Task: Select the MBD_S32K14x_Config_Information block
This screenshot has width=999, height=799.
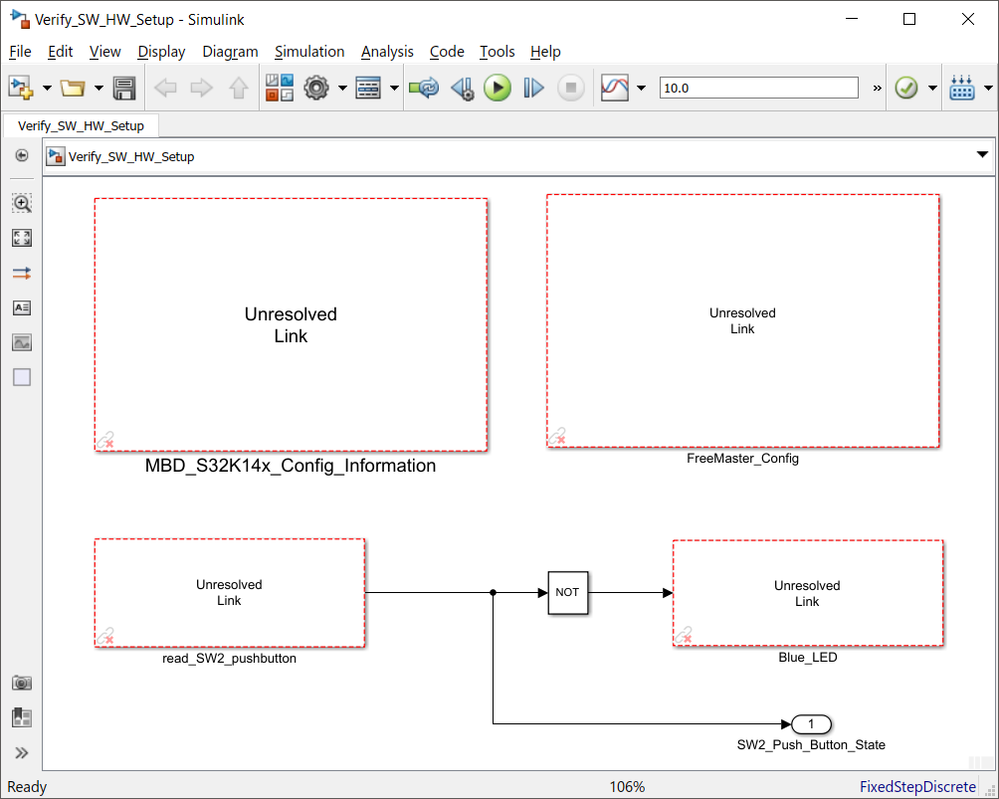Action: point(291,325)
